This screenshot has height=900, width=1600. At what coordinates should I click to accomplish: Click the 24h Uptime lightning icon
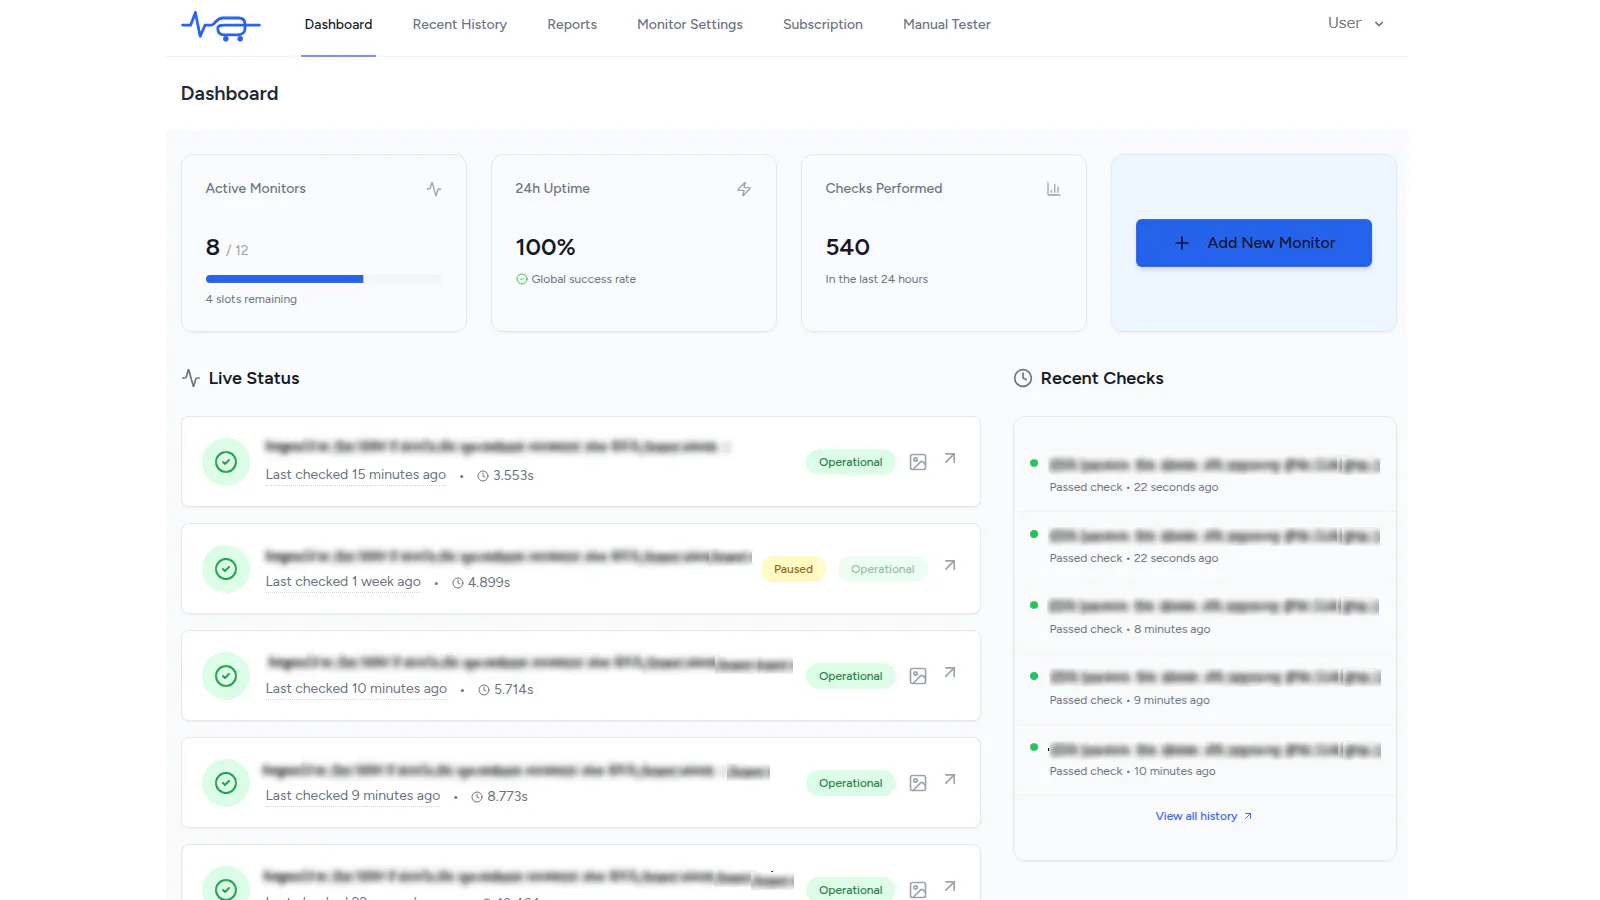(x=744, y=189)
